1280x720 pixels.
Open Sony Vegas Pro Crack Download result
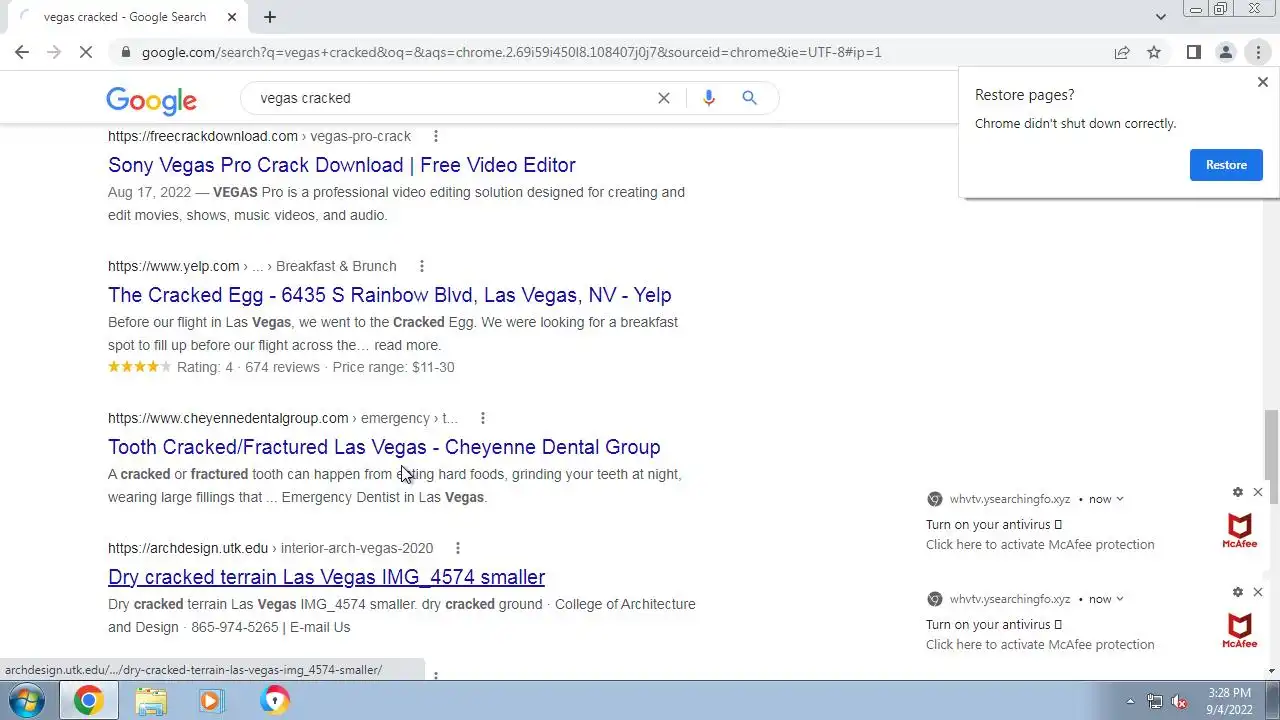pos(342,165)
